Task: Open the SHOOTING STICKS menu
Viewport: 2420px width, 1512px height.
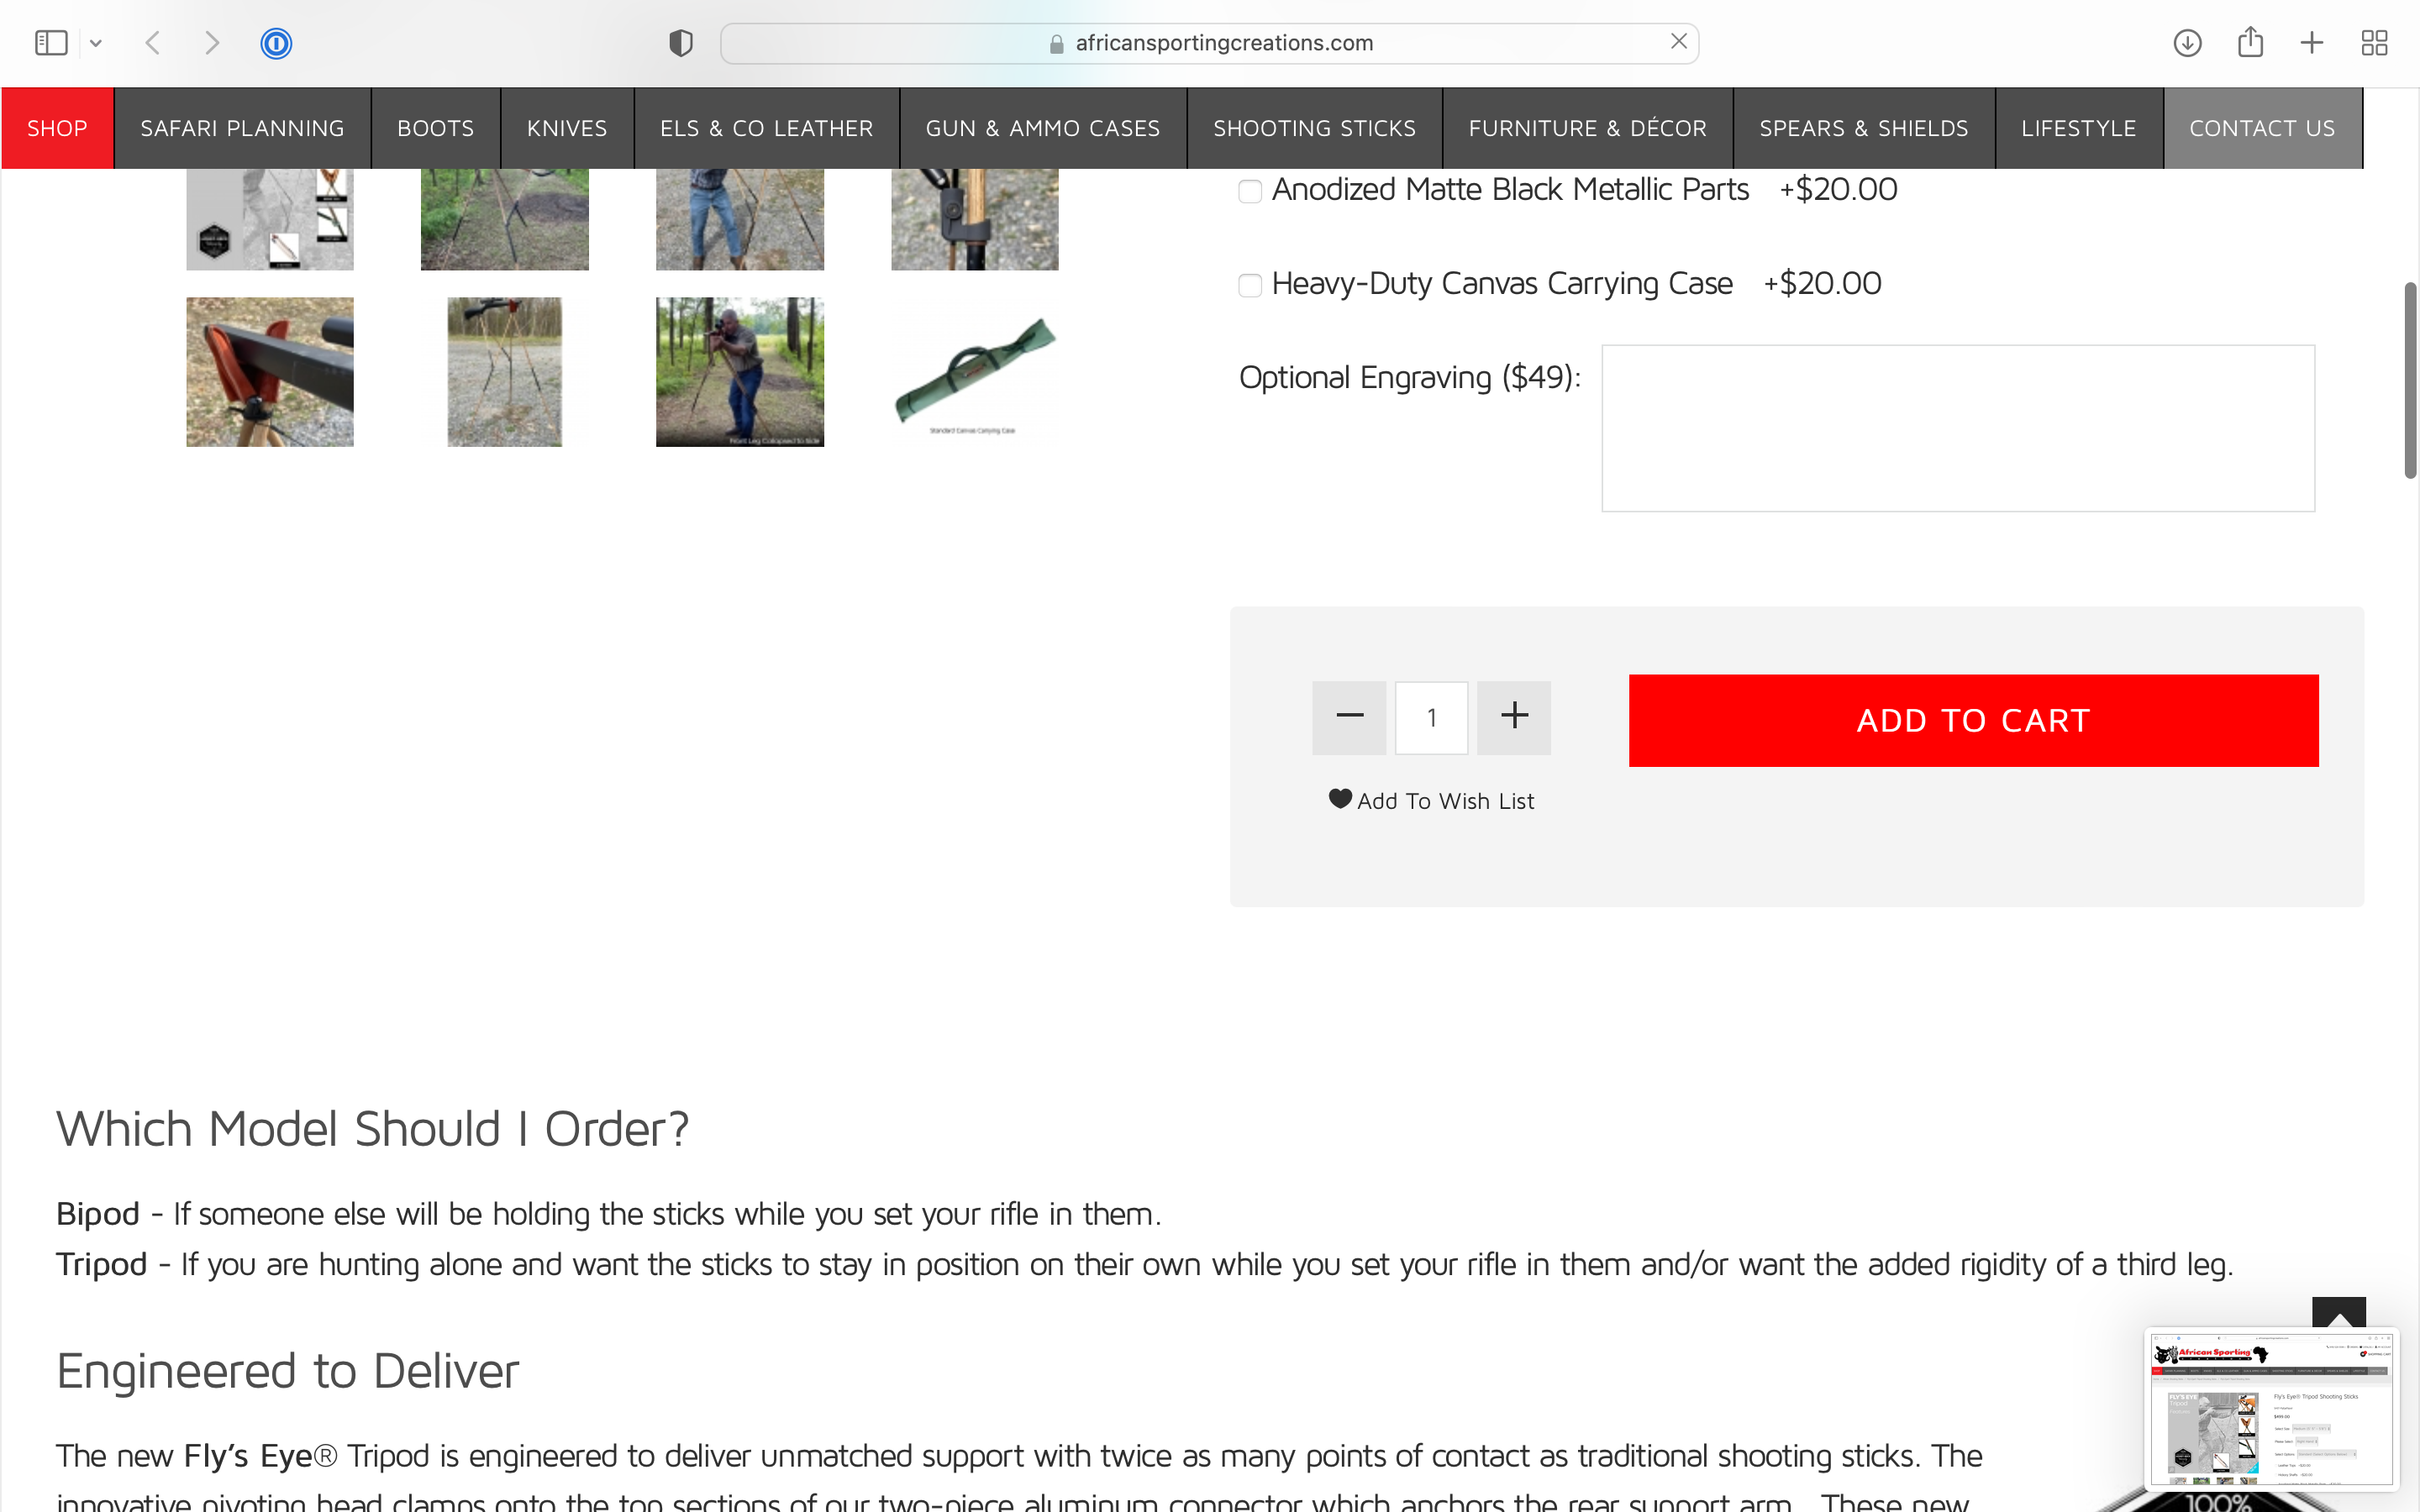Action: pyautogui.click(x=1314, y=128)
